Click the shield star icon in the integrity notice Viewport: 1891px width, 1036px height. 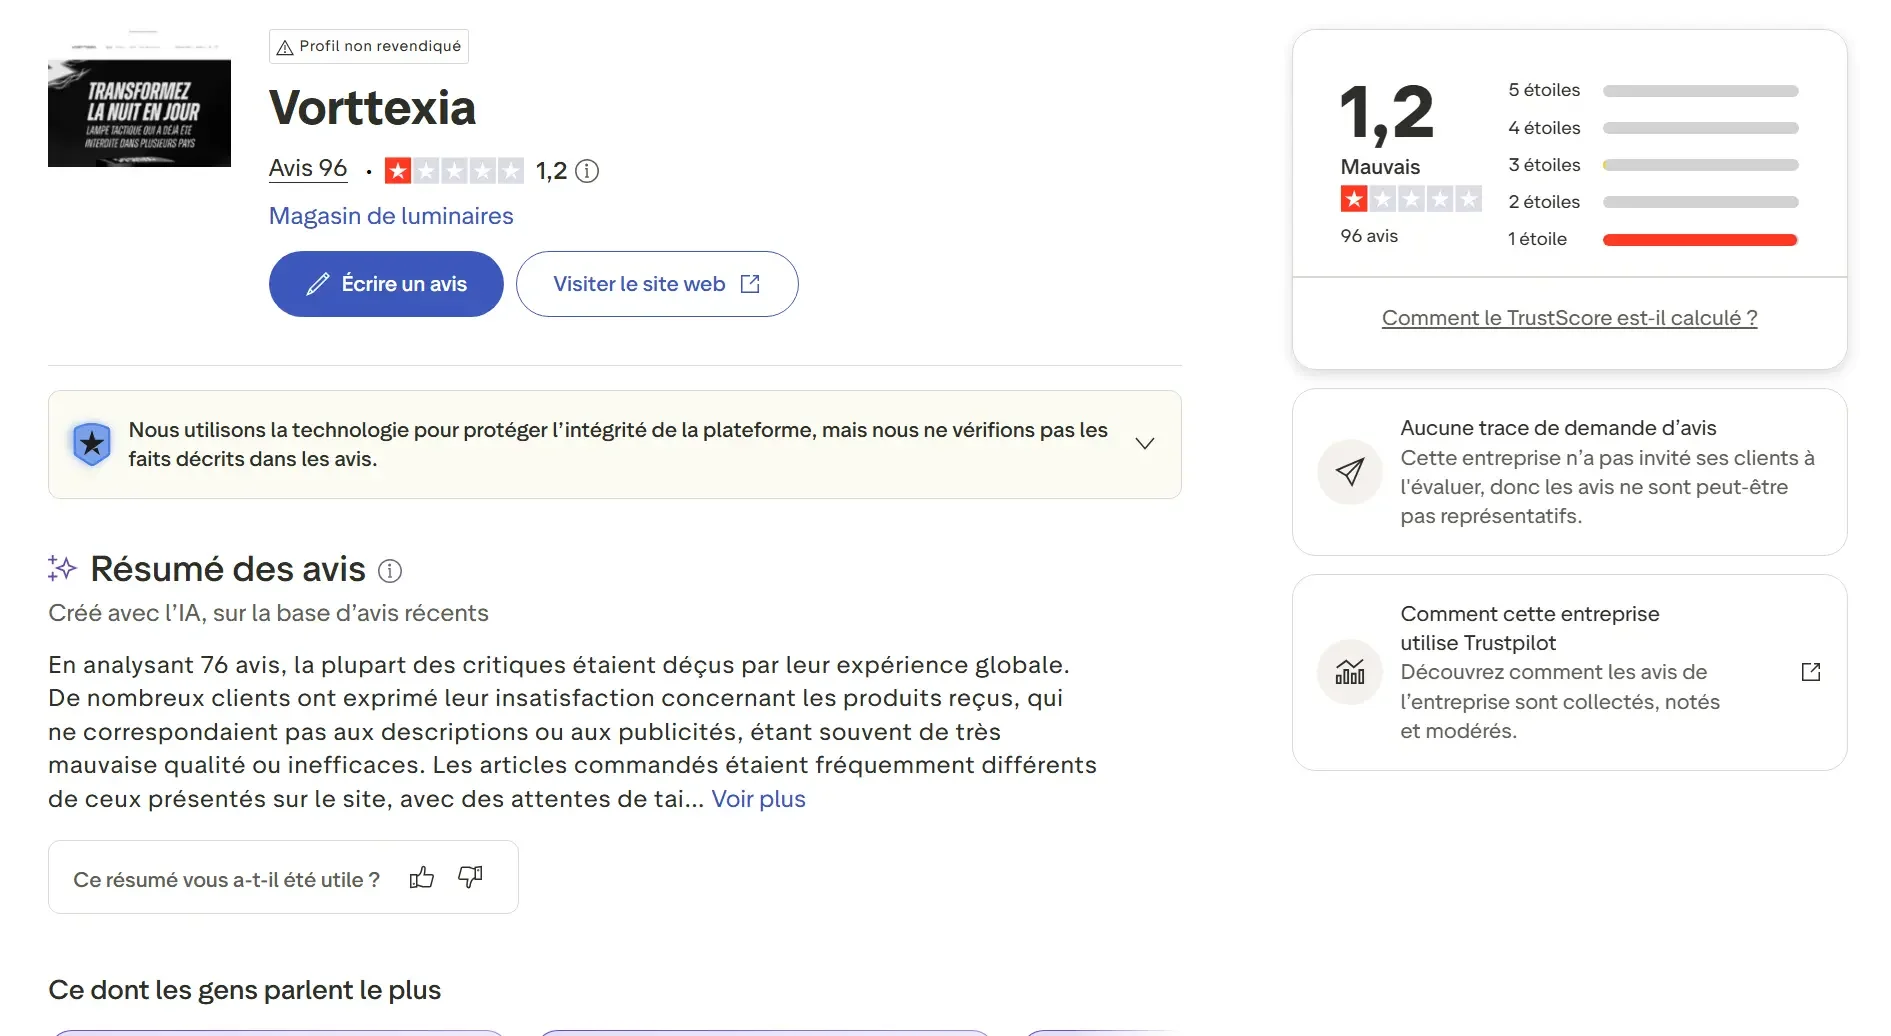pos(92,444)
